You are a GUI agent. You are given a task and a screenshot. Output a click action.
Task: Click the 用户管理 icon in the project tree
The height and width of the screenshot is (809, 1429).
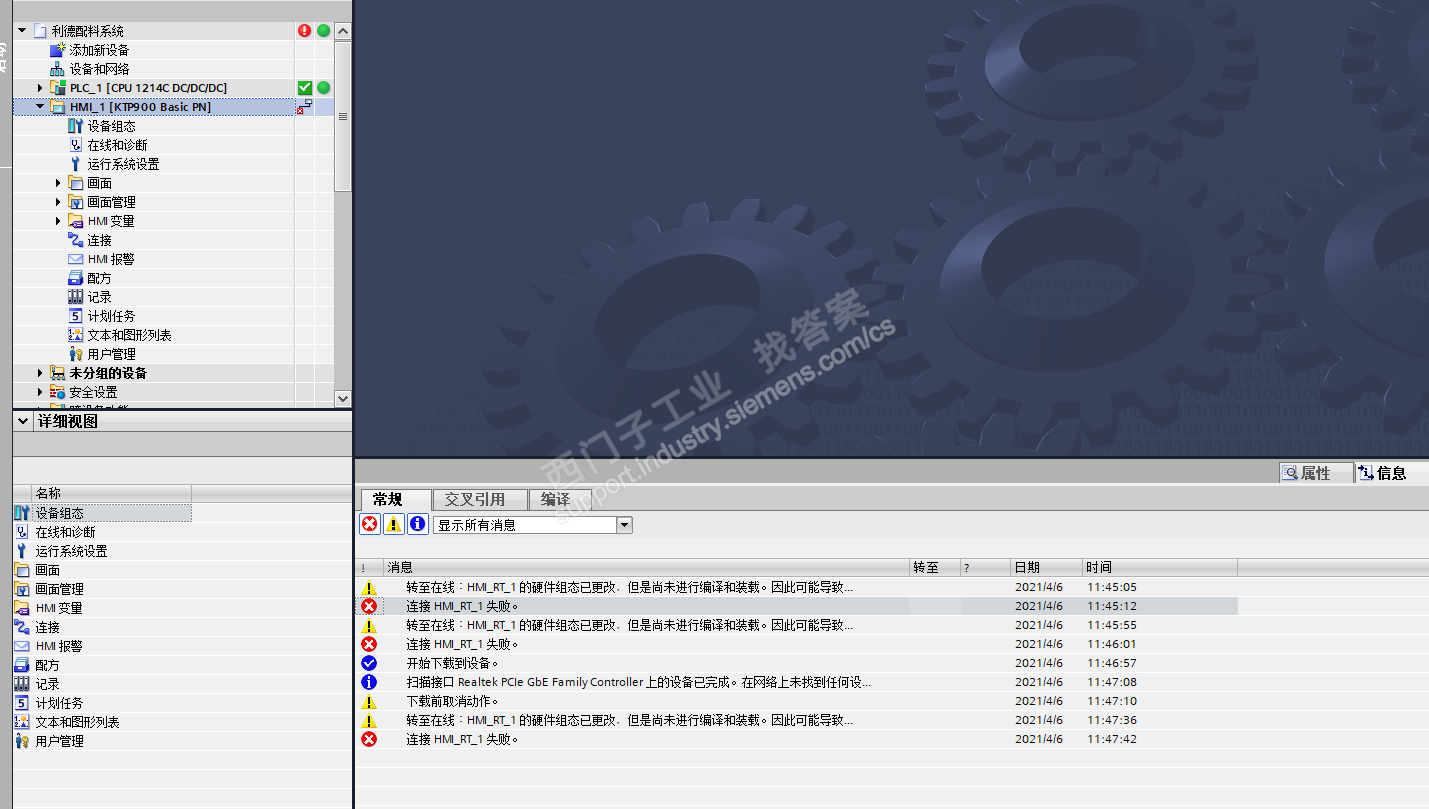click(x=75, y=354)
